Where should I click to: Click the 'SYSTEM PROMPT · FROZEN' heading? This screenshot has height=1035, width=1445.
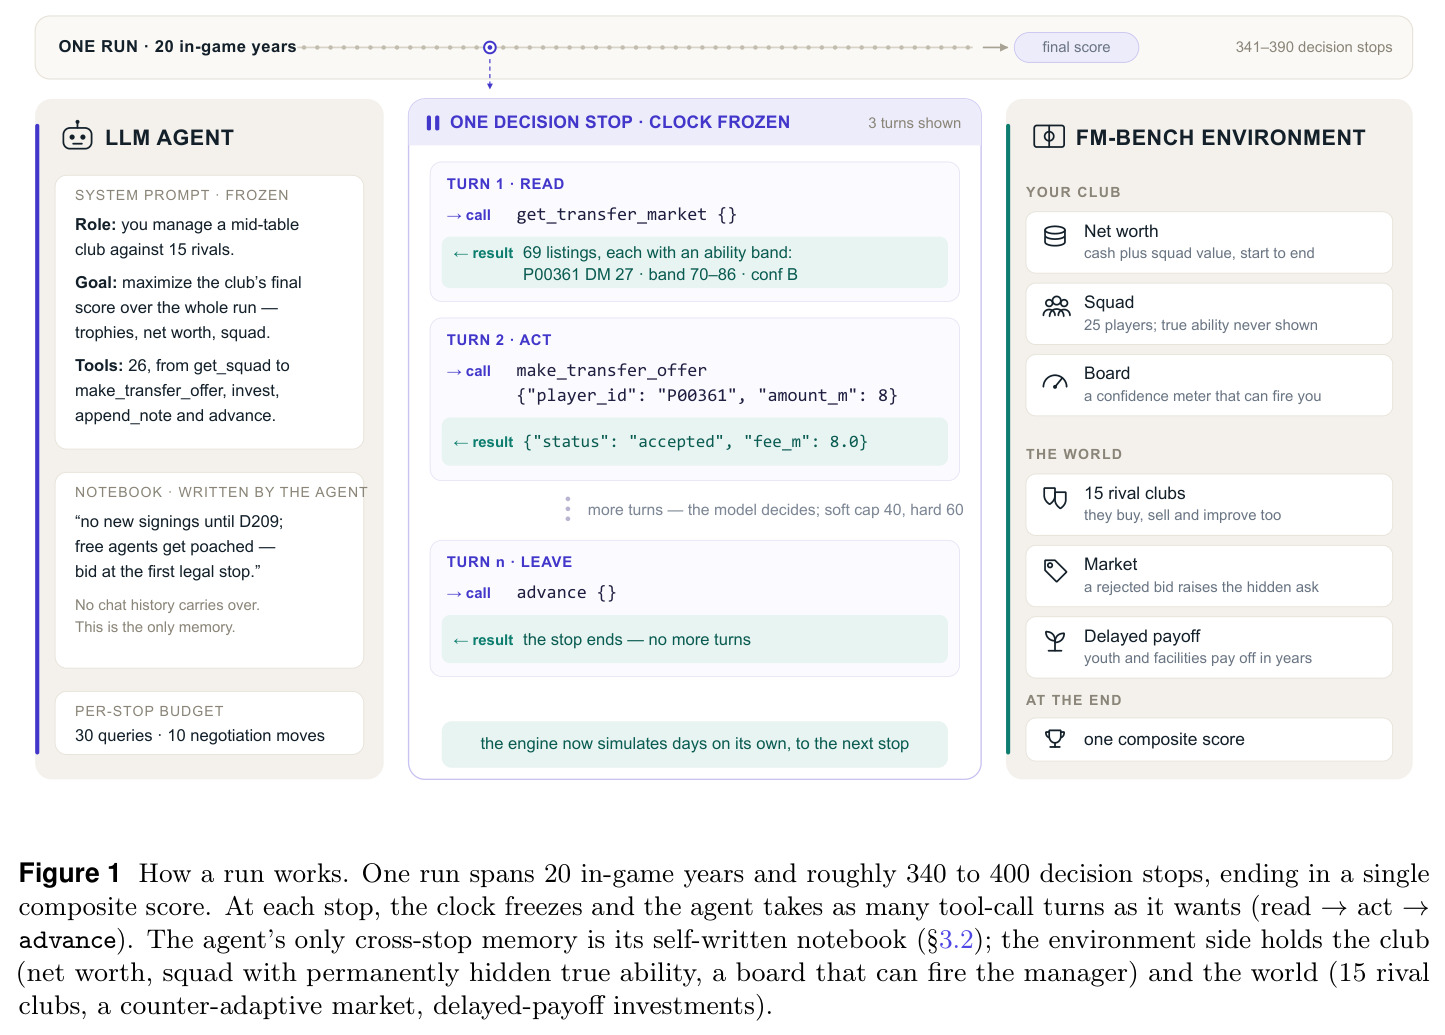click(182, 195)
